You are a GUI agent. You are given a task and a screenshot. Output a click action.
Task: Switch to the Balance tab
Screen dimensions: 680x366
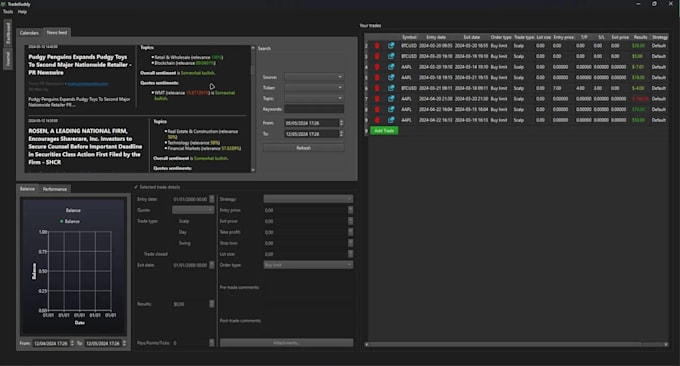[27, 189]
